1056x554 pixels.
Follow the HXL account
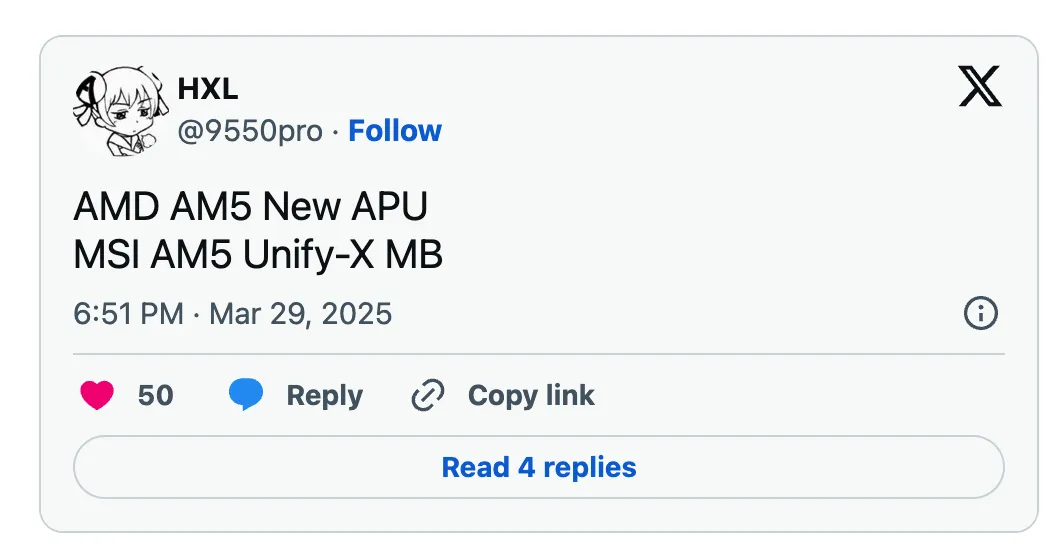coord(395,131)
